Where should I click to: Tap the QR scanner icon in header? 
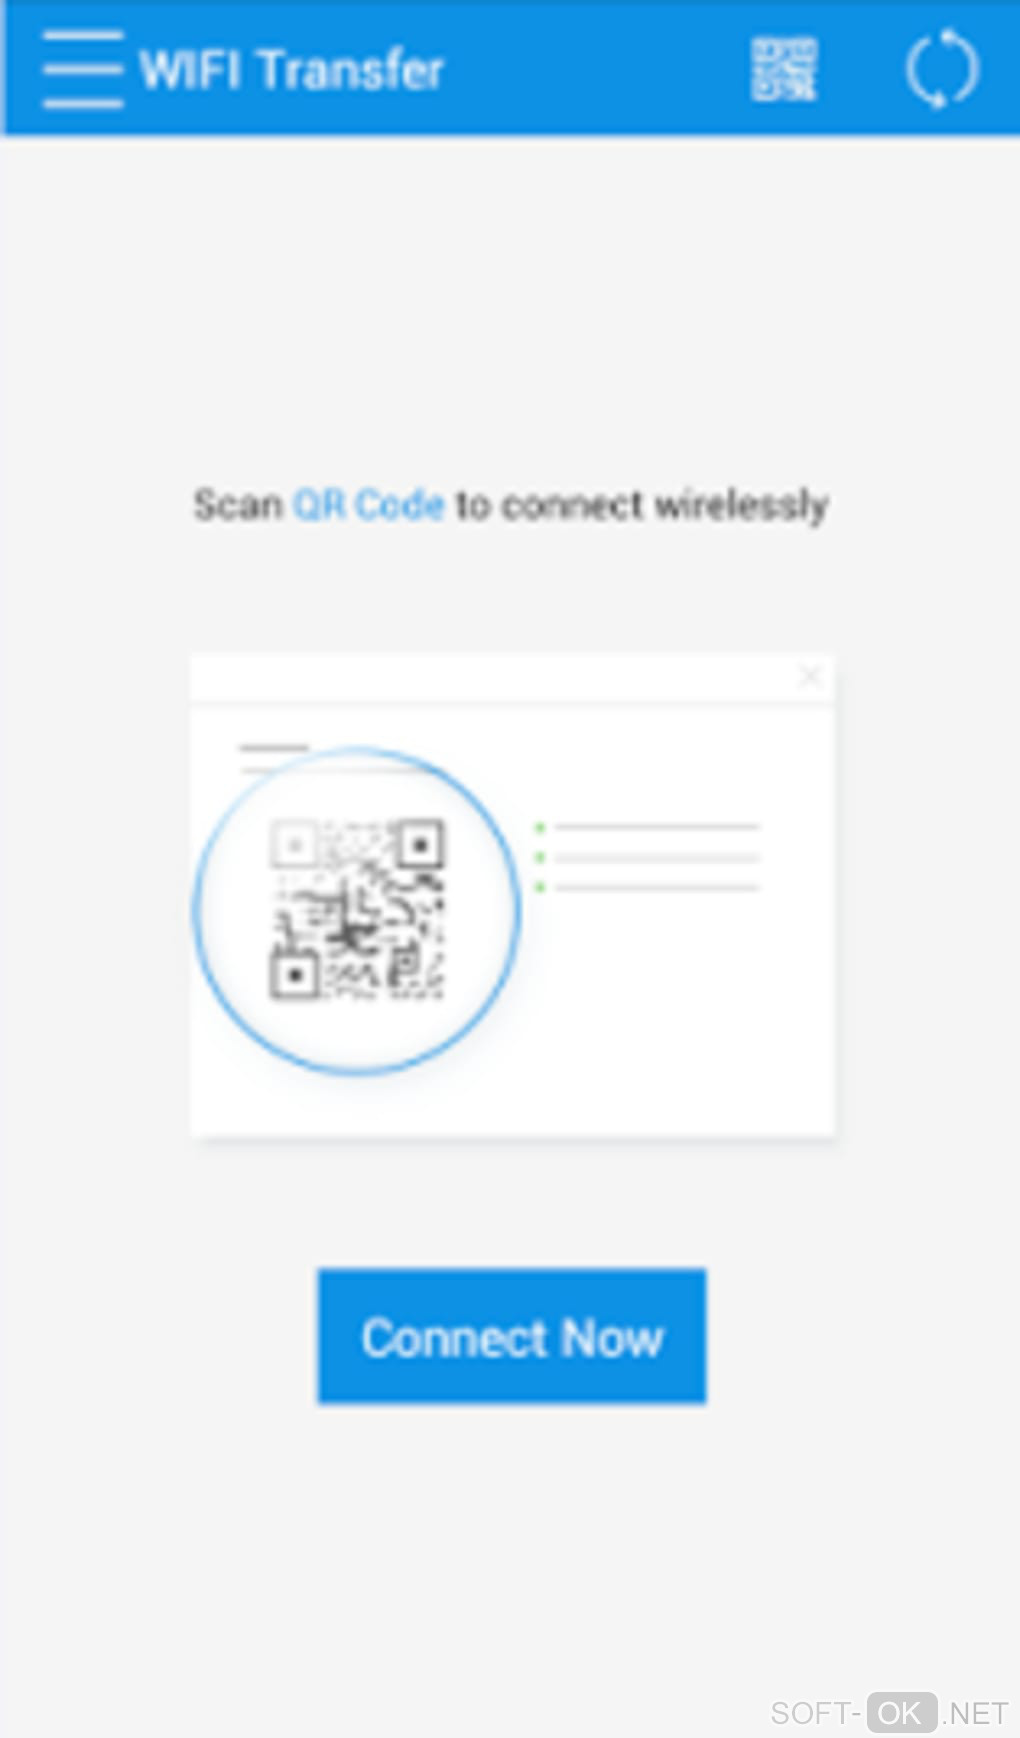pyautogui.click(x=784, y=69)
